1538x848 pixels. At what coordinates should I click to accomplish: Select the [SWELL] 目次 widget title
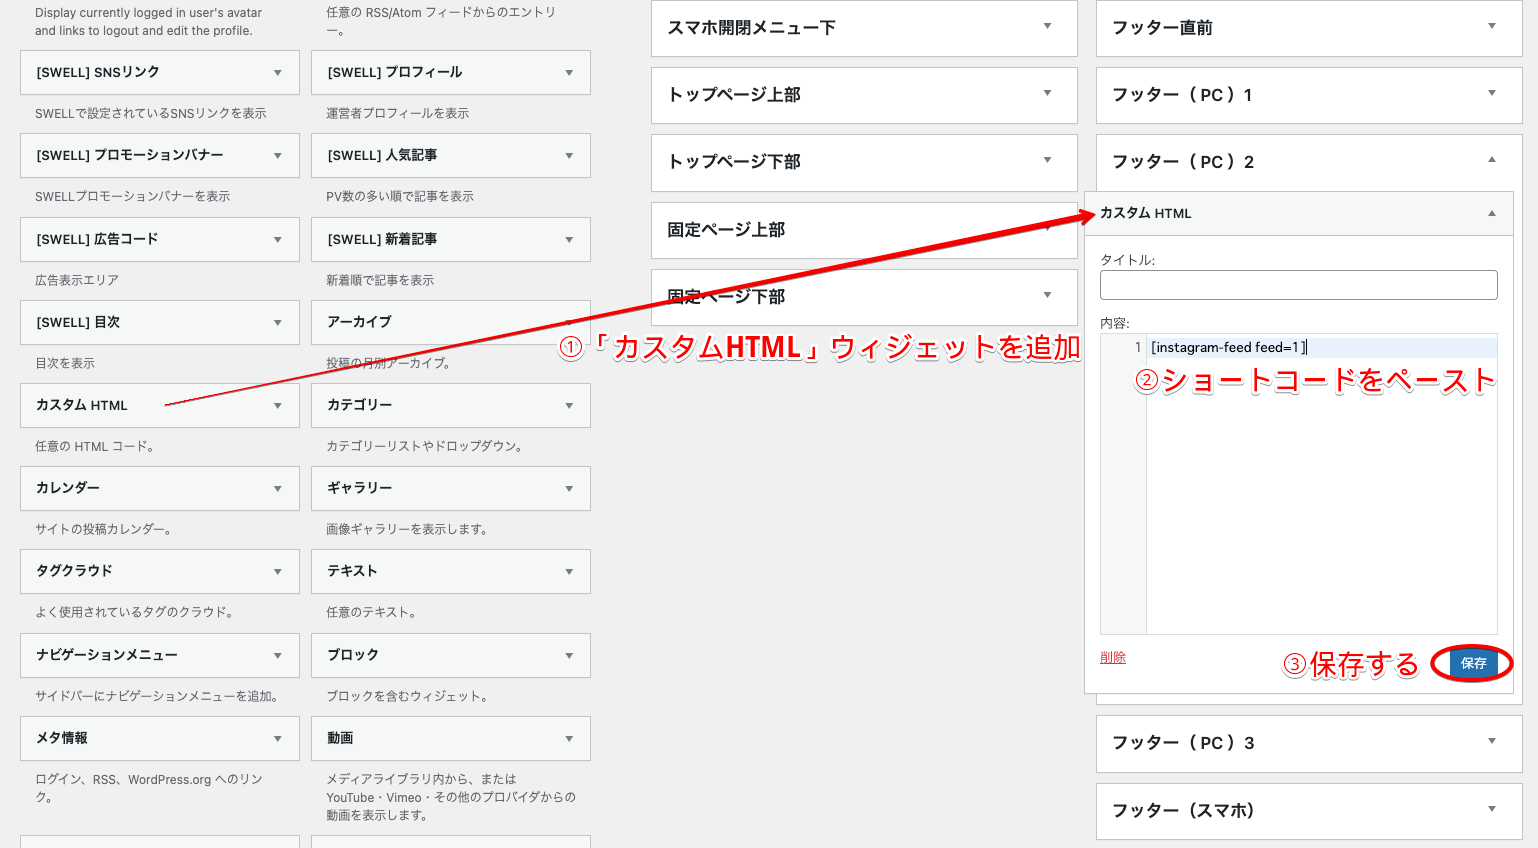(x=78, y=322)
